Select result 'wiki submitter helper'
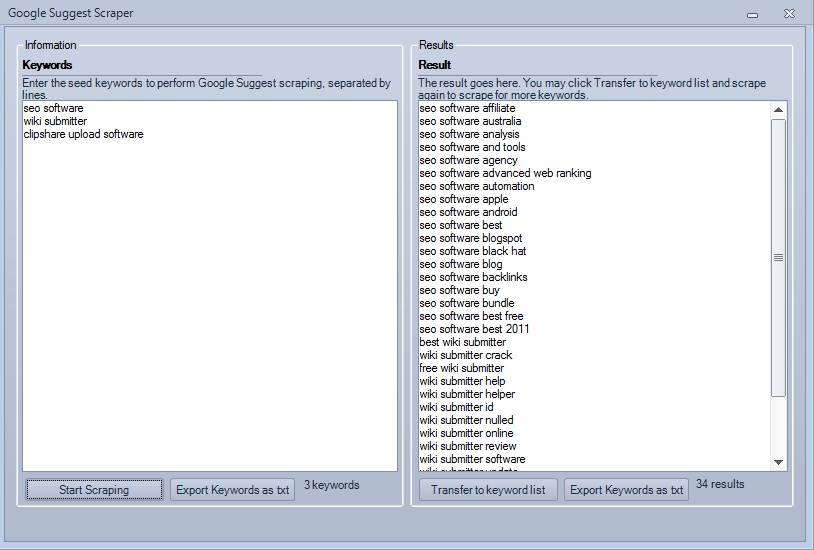814x550 pixels. click(467, 394)
